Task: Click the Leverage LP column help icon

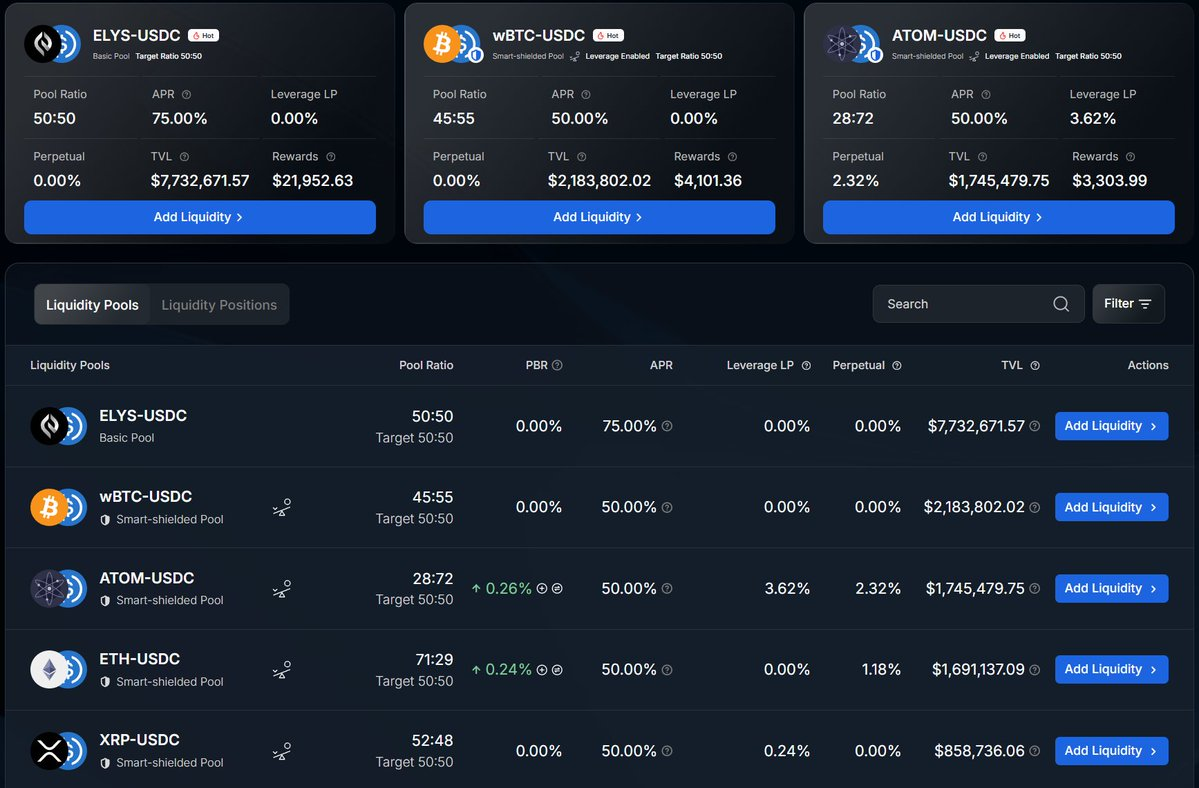Action: 806,365
